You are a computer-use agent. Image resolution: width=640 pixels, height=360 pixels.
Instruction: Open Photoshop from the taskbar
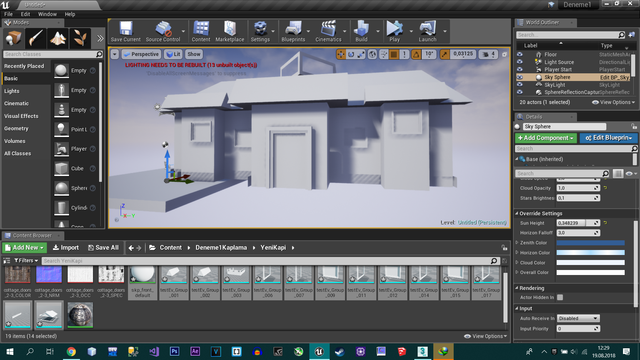pos(175,351)
